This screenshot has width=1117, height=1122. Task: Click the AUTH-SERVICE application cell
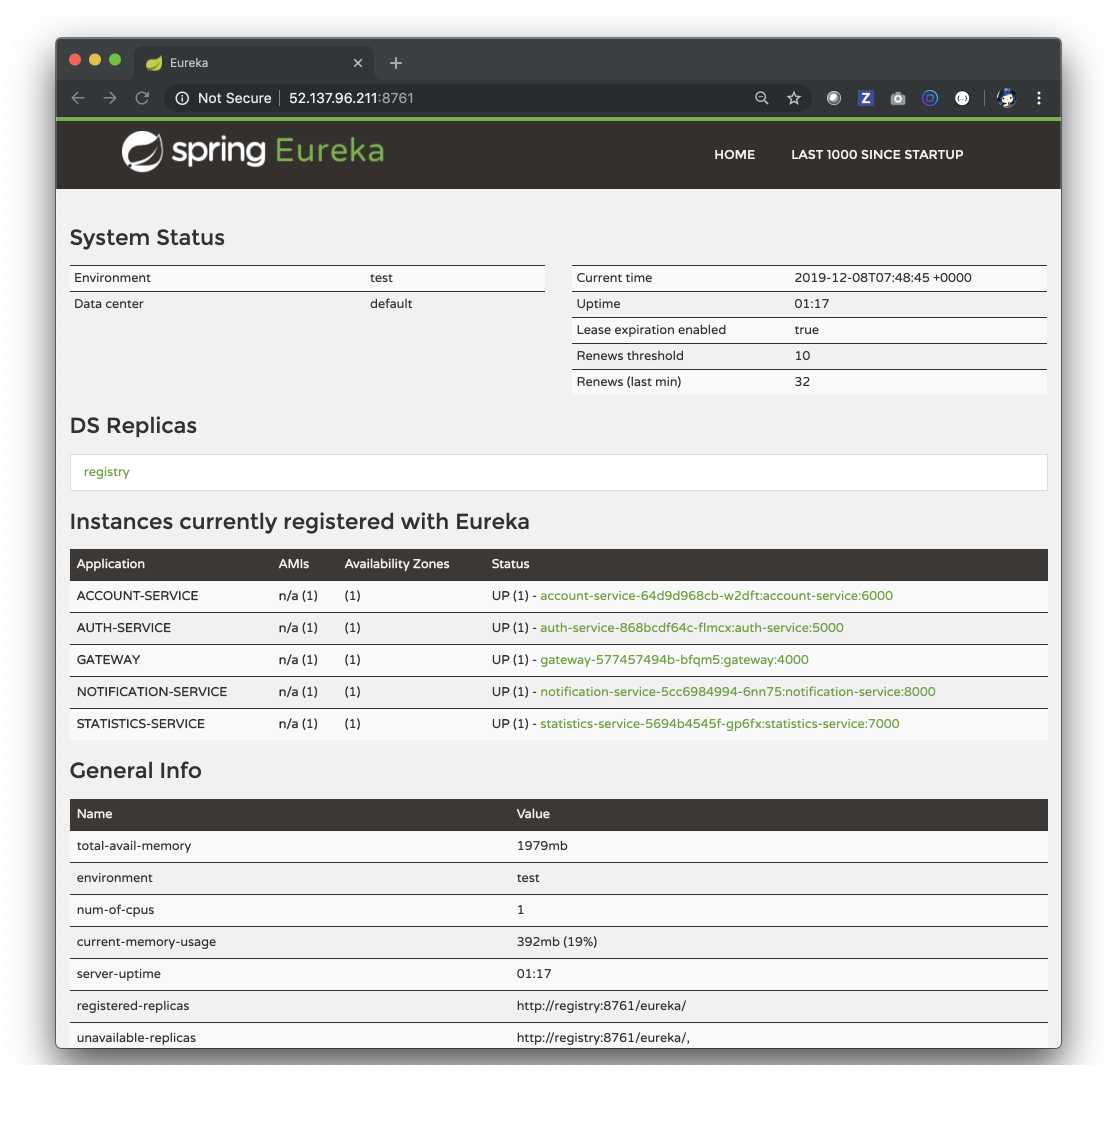pyautogui.click(x=124, y=628)
